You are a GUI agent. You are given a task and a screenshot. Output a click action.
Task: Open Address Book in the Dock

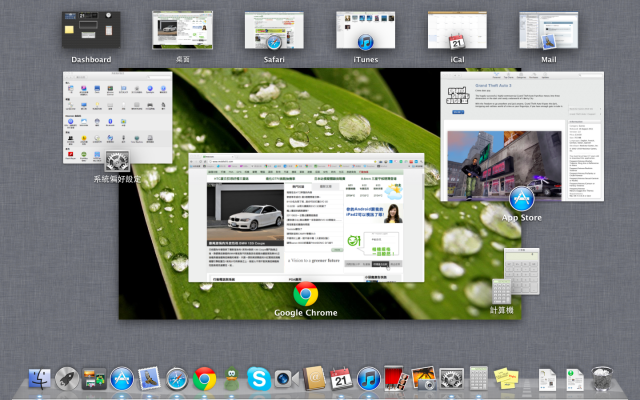314,378
